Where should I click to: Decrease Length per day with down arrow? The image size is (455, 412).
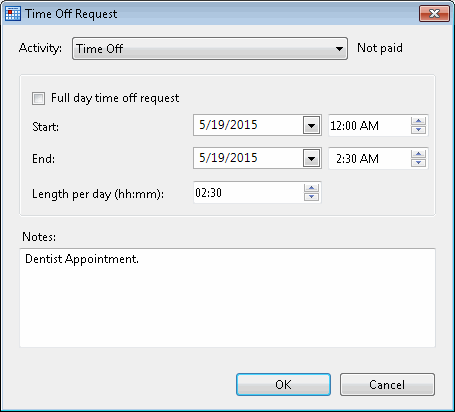(x=311, y=196)
